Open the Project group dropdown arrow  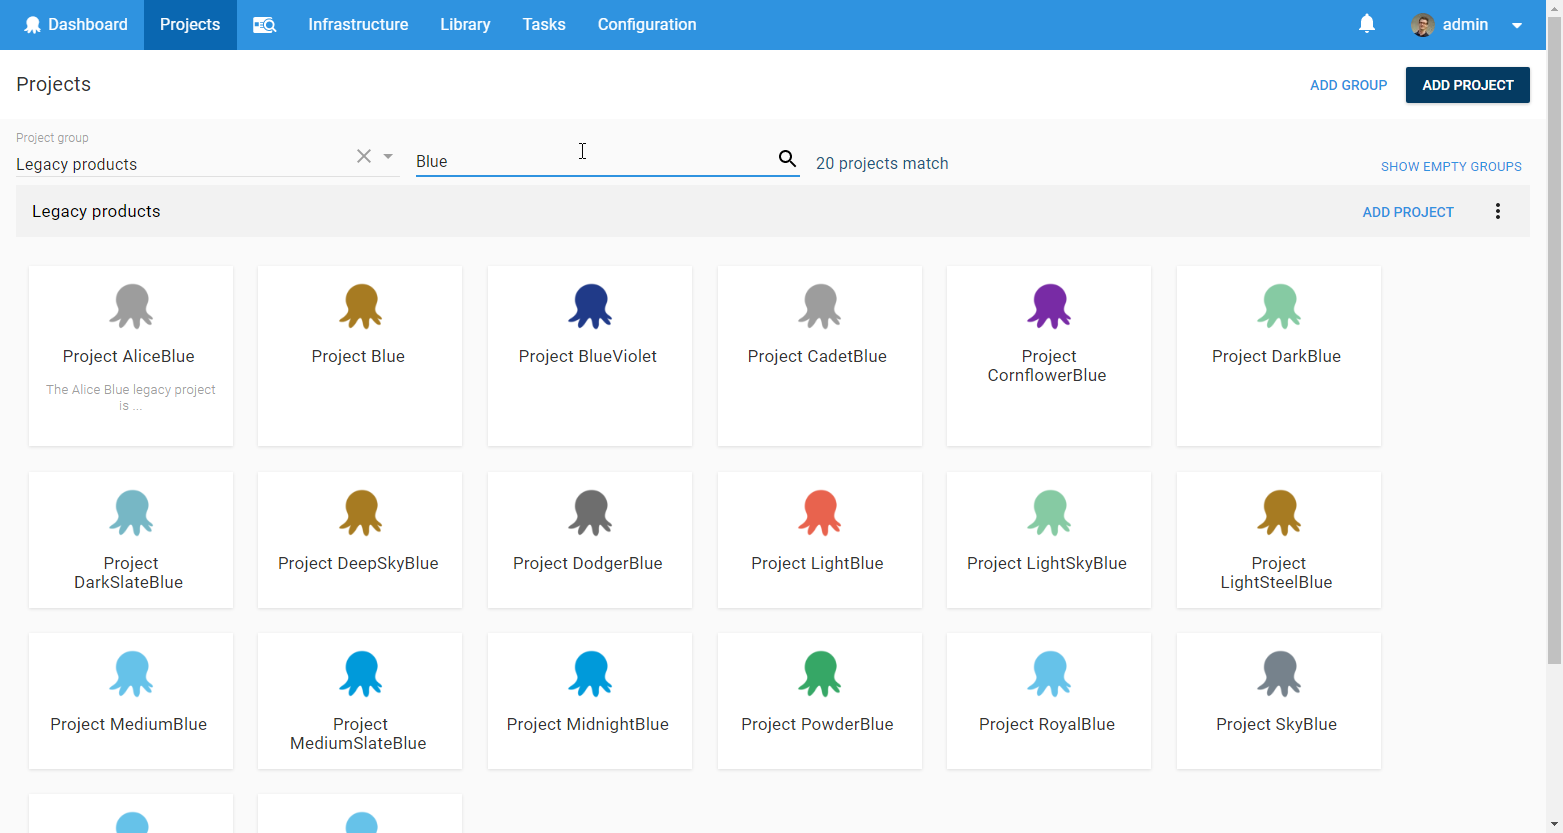point(387,156)
